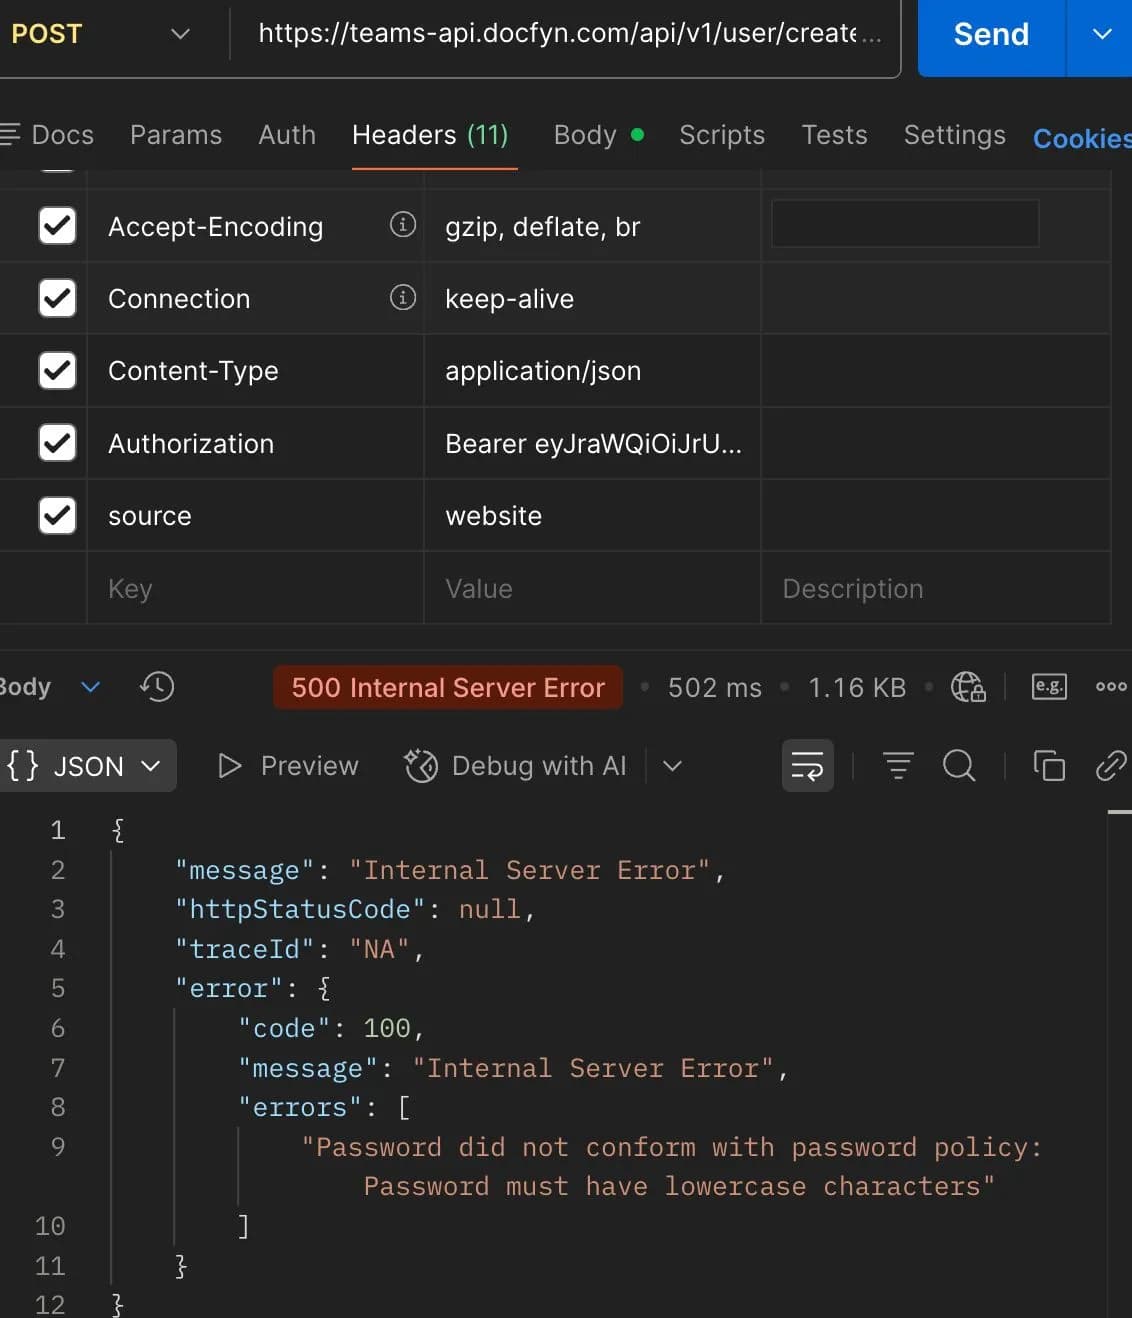Click the Authorization header key cell

pyautogui.click(x=255, y=444)
